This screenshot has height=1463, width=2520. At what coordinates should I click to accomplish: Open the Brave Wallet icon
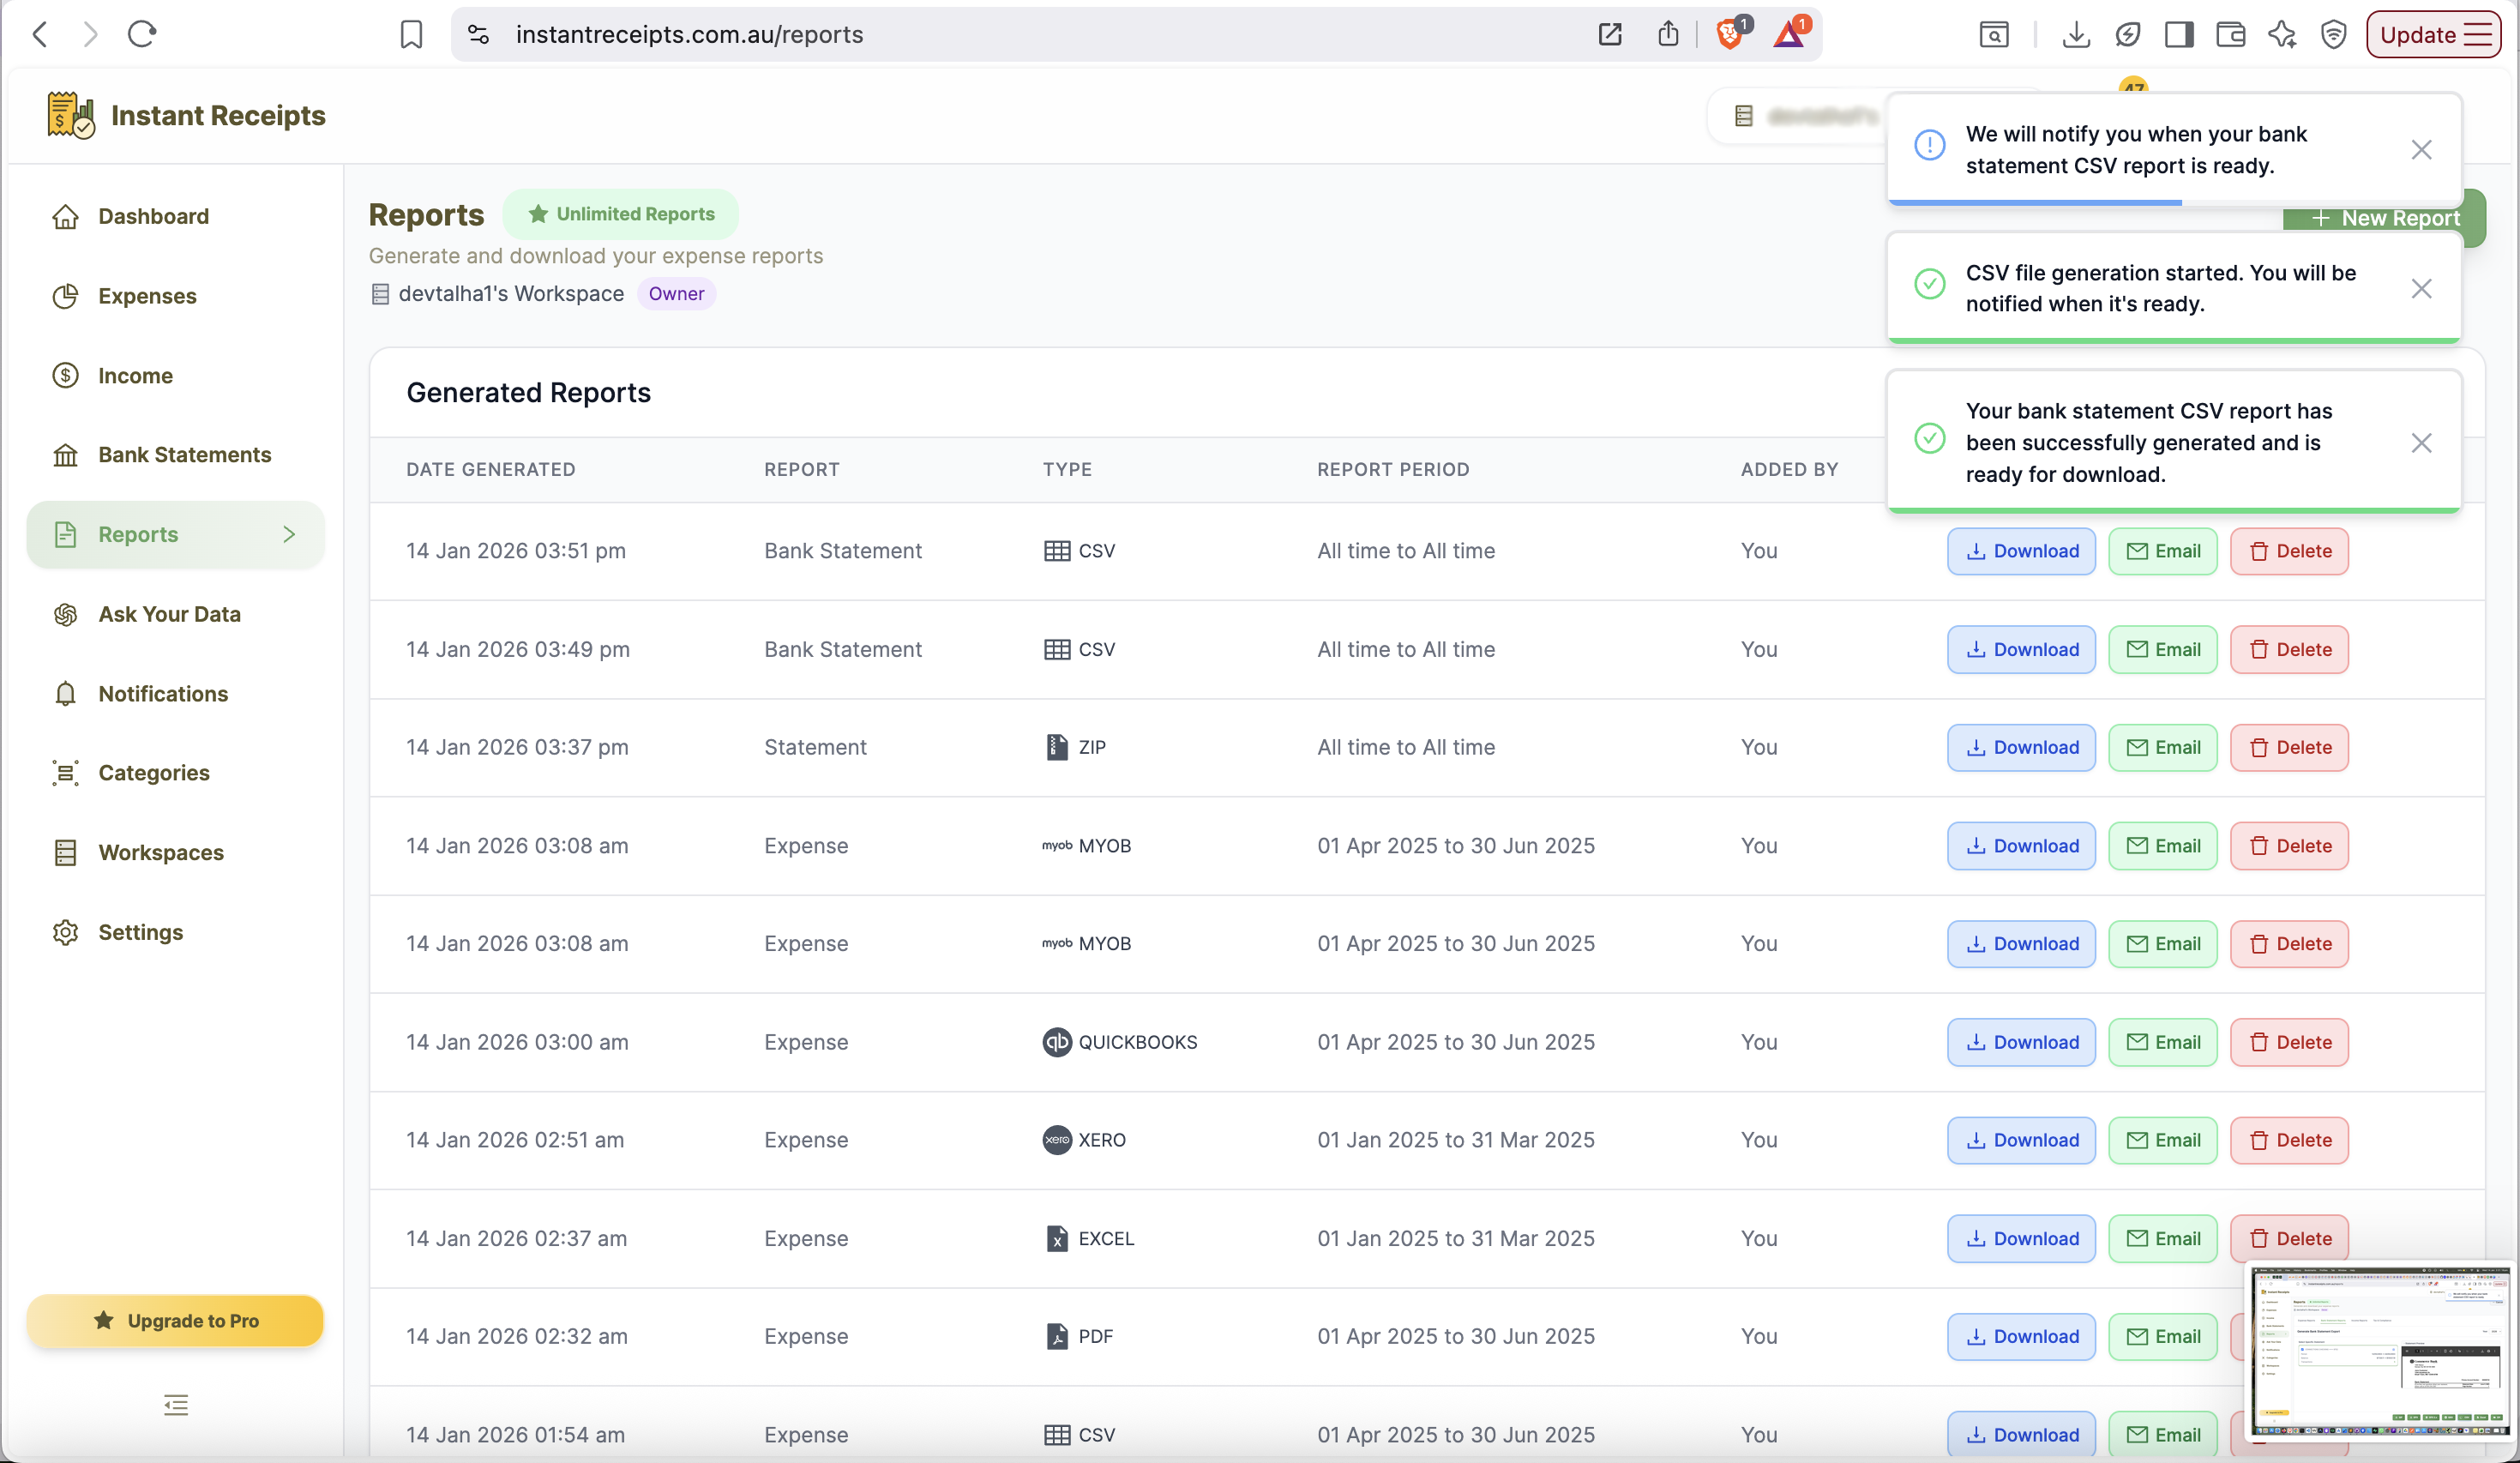[x=2231, y=34]
